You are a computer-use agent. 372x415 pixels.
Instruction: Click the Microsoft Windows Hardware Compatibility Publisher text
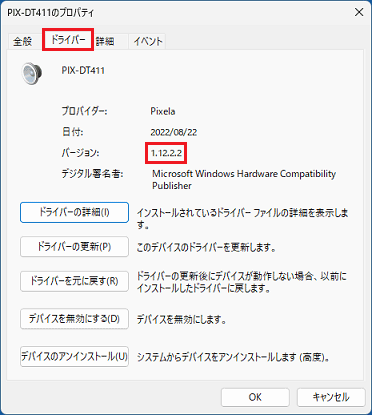point(244,180)
